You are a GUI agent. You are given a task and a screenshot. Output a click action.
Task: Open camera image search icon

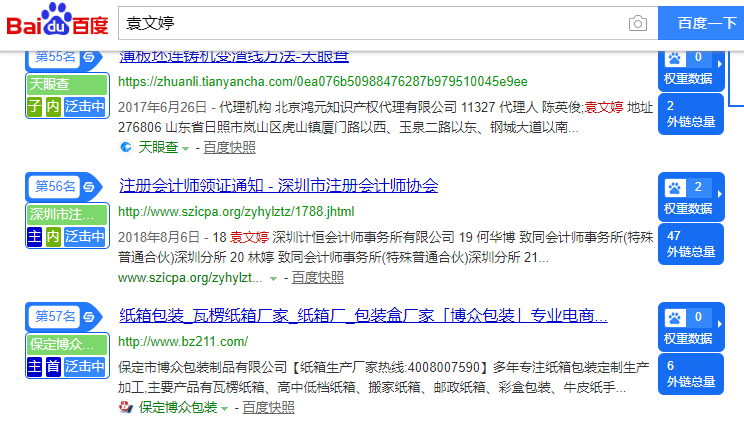pyautogui.click(x=638, y=23)
